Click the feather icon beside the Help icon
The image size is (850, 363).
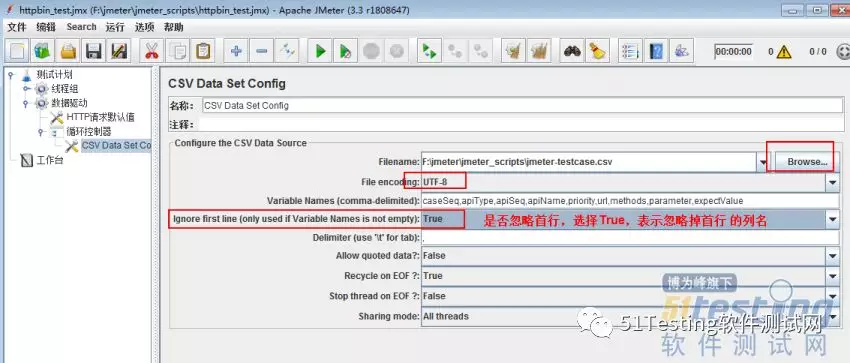682,51
